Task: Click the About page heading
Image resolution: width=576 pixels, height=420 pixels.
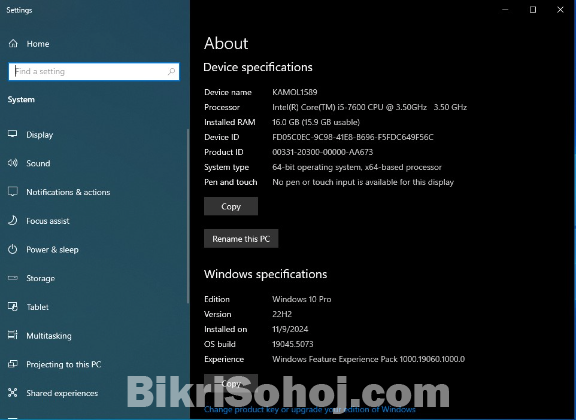Action: tap(226, 43)
